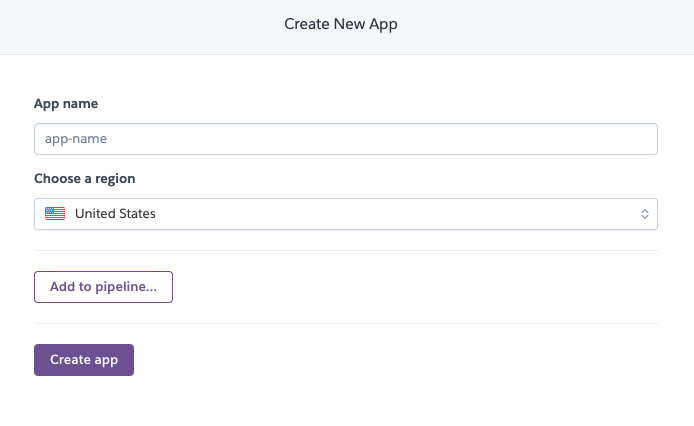Image resolution: width=694 pixels, height=426 pixels.
Task: Expand the region list via the selector arrows
Action: click(644, 214)
